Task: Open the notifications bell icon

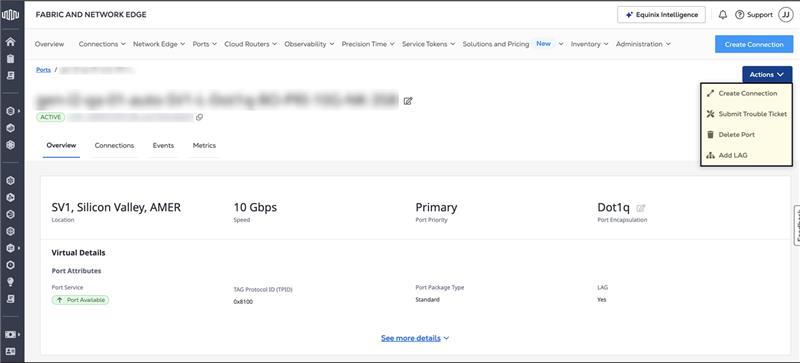Action: tap(722, 15)
